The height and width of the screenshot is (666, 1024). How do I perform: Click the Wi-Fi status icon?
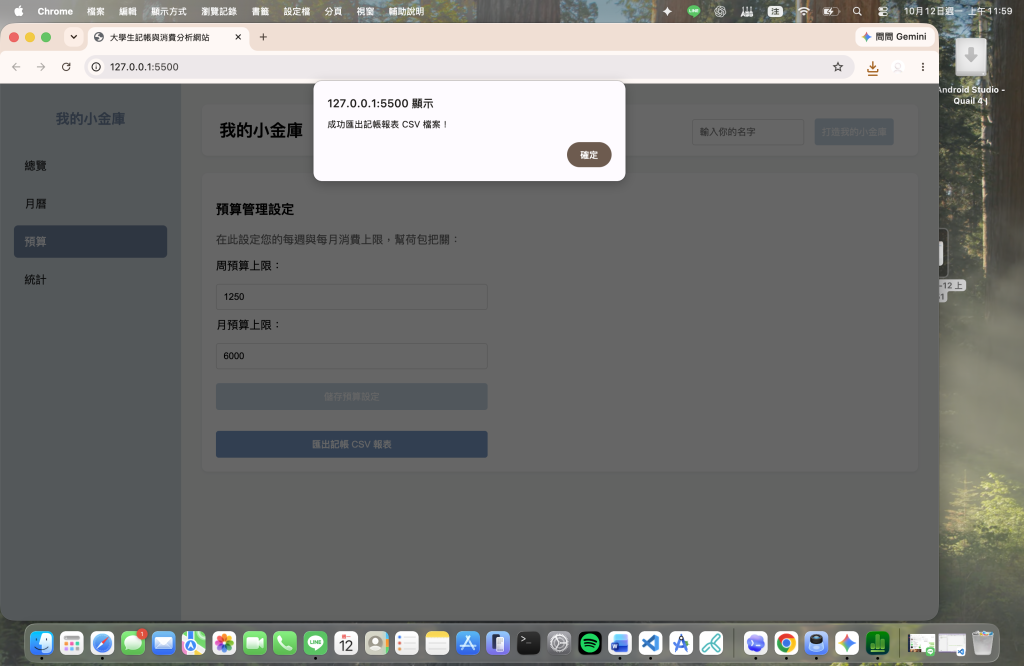point(804,11)
